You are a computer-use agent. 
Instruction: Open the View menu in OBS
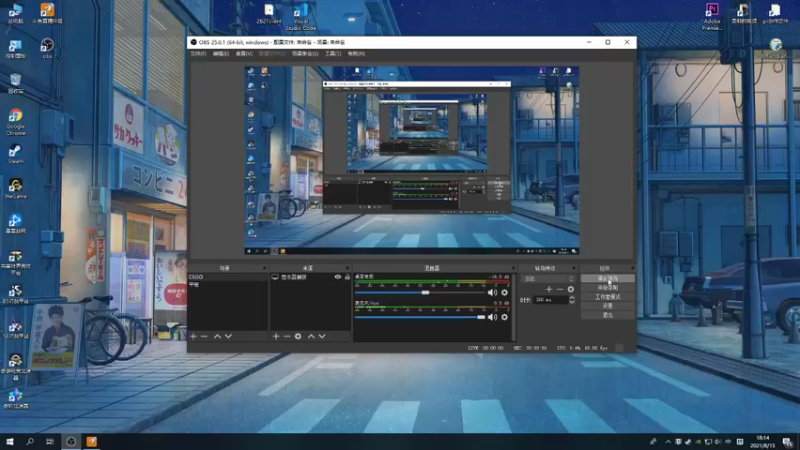coord(244,54)
